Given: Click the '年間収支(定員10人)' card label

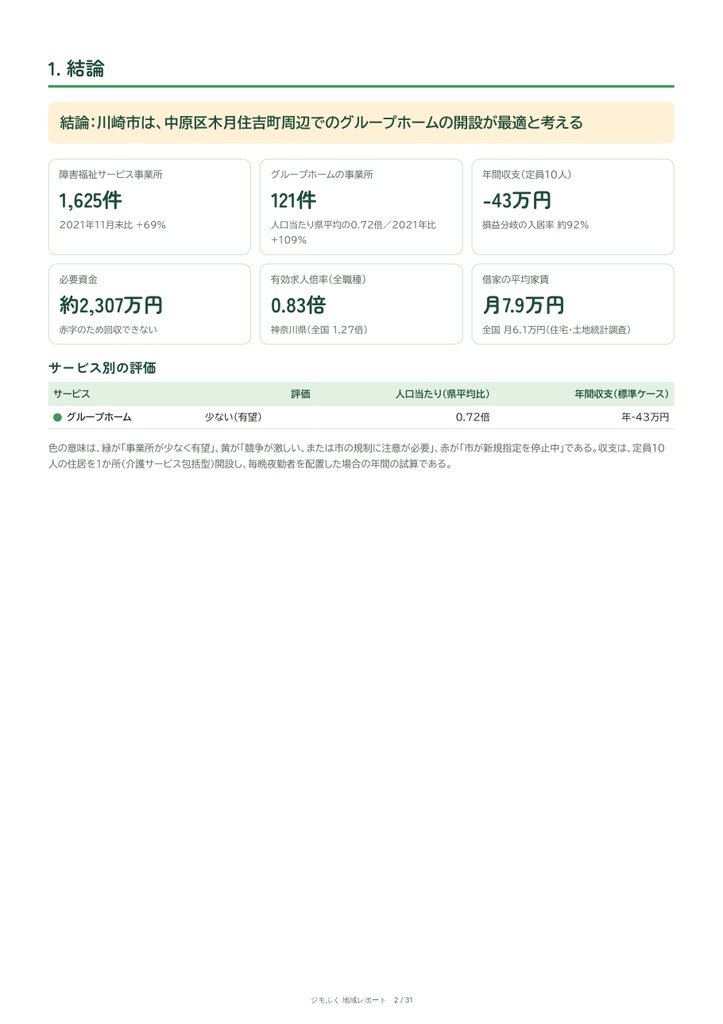Looking at the screenshot, I should (x=526, y=174).
